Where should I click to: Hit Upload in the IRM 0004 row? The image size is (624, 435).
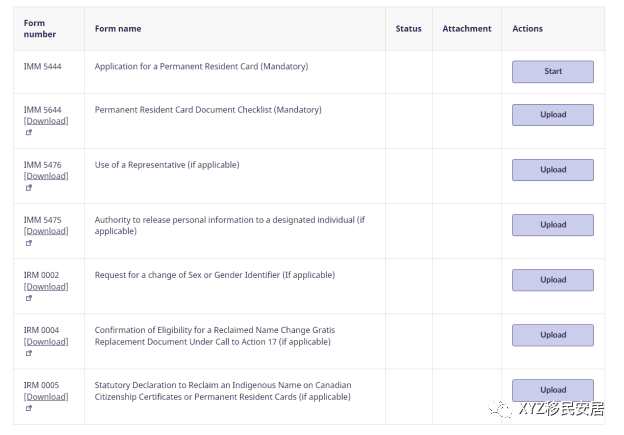552,335
